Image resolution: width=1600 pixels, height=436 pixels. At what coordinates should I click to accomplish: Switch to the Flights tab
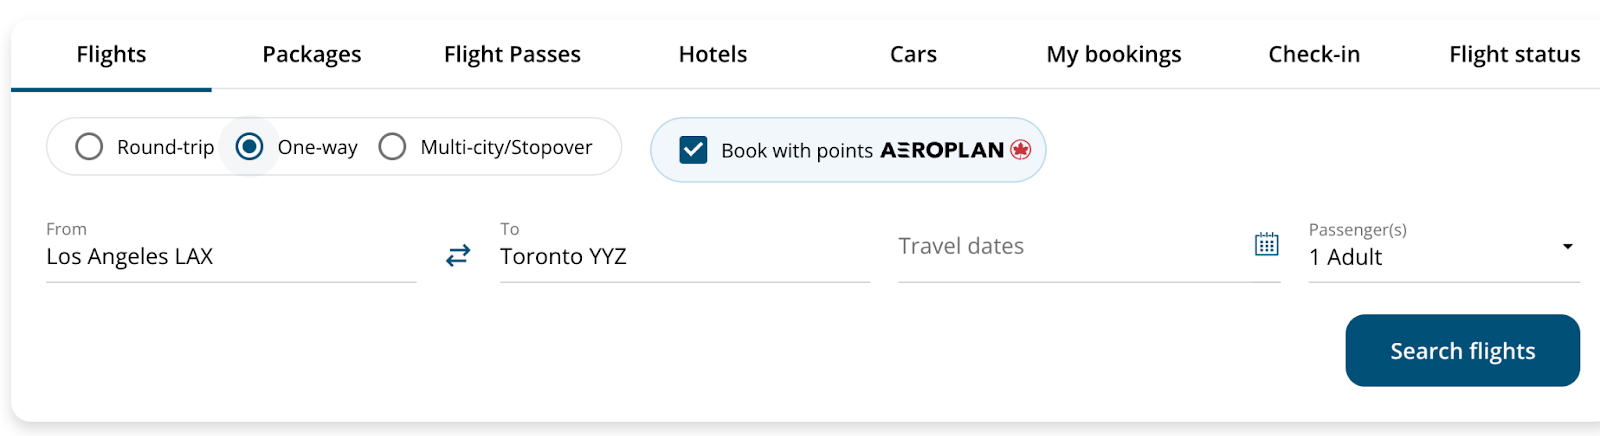tap(111, 54)
